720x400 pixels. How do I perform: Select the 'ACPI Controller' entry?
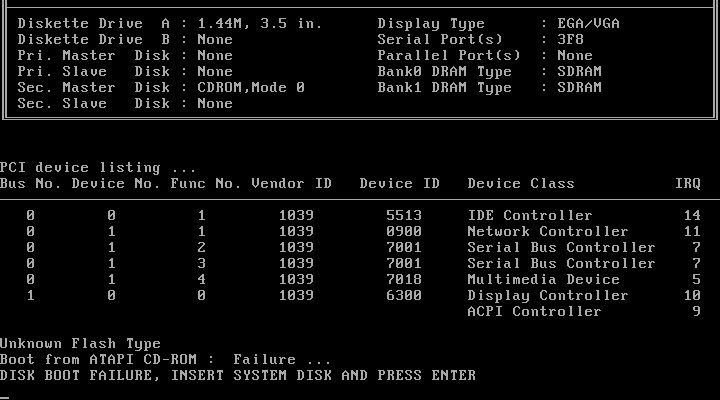(534, 312)
